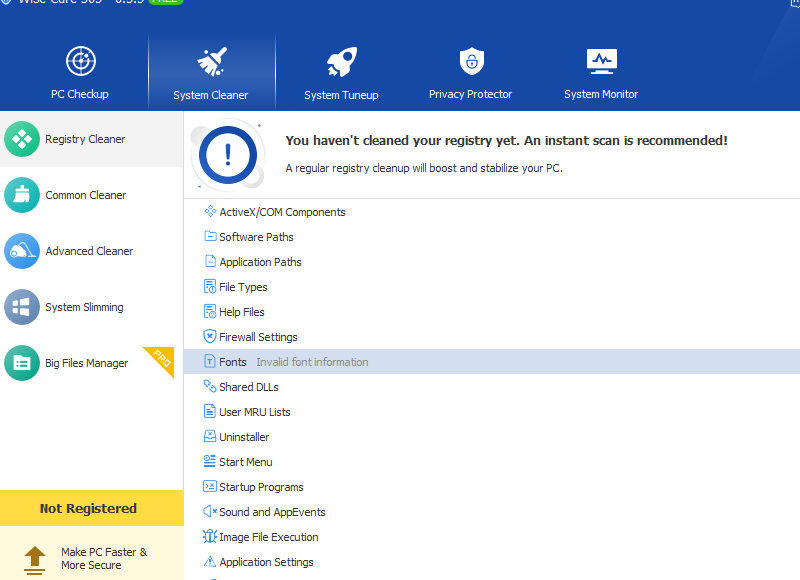This screenshot has height=580, width=800.
Task: Click the File Types icon
Action: pyautogui.click(x=210, y=286)
